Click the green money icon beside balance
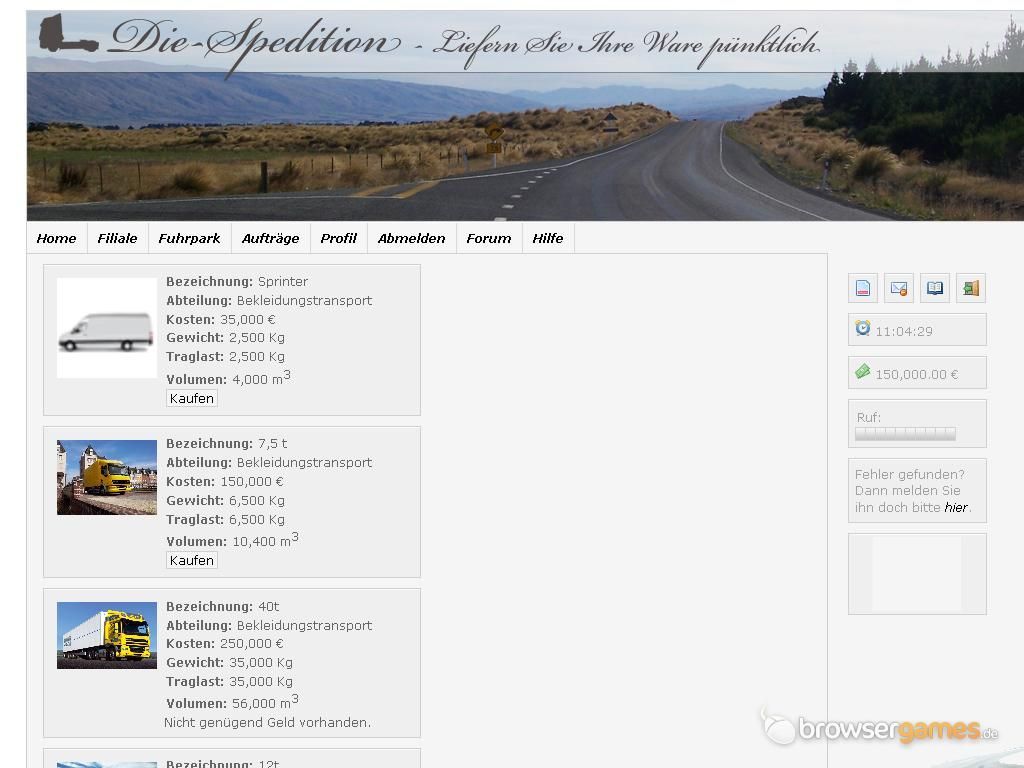1024x768 pixels. 863,372
